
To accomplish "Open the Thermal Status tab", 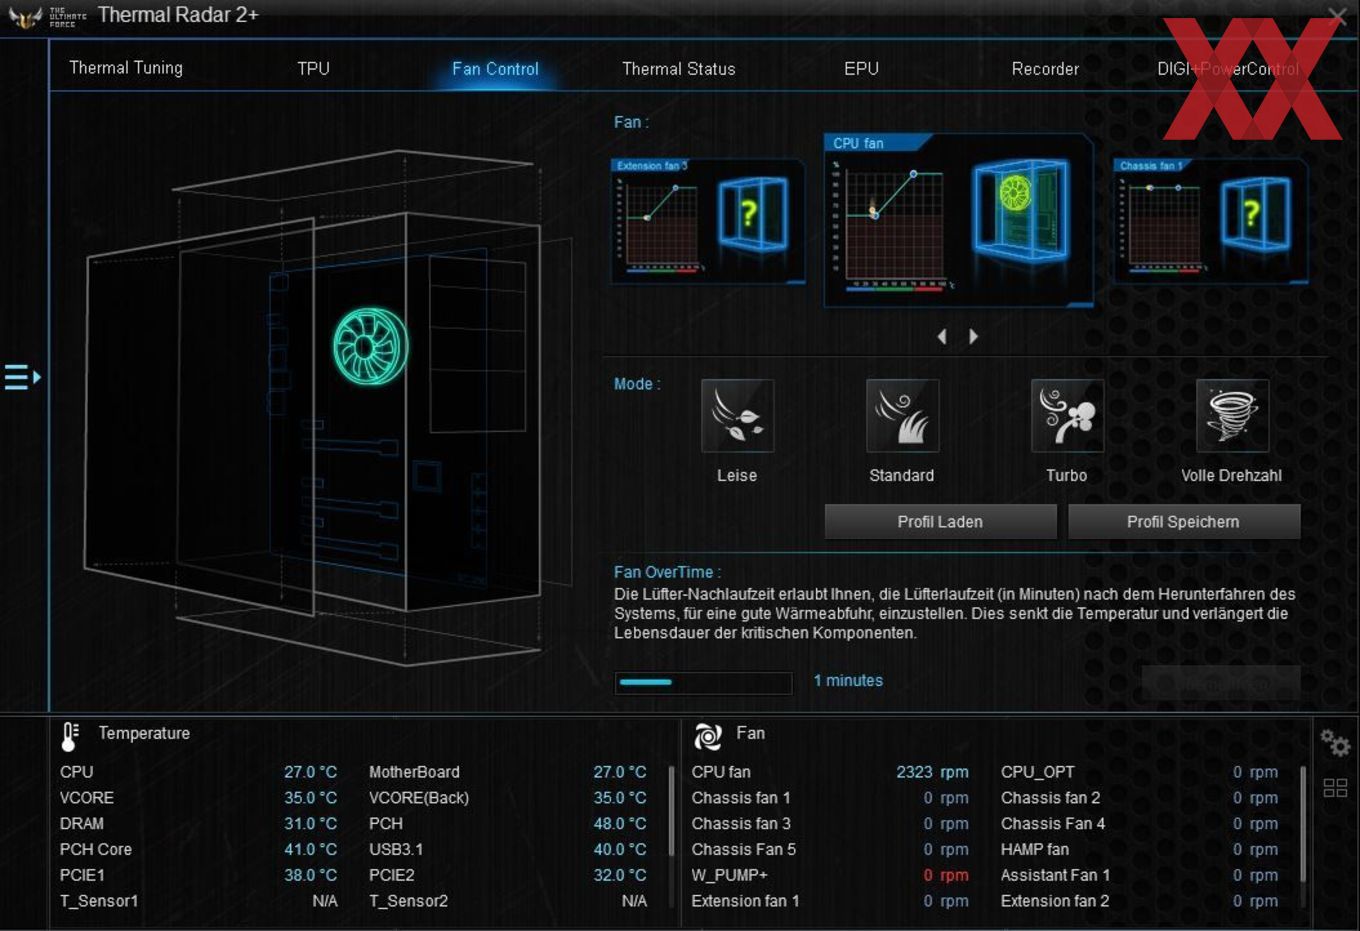I will point(679,69).
